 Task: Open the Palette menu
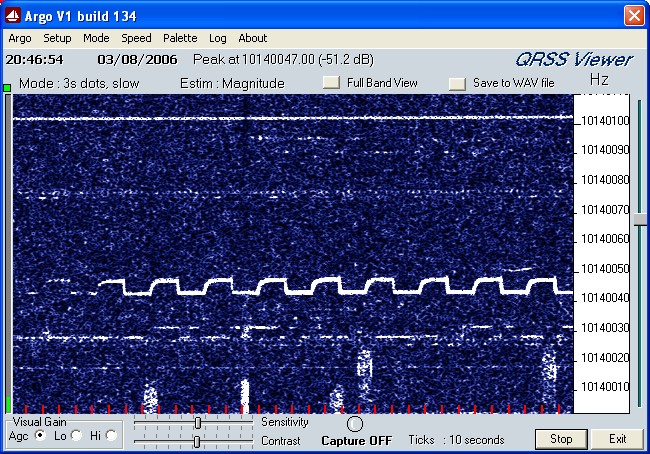point(180,38)
